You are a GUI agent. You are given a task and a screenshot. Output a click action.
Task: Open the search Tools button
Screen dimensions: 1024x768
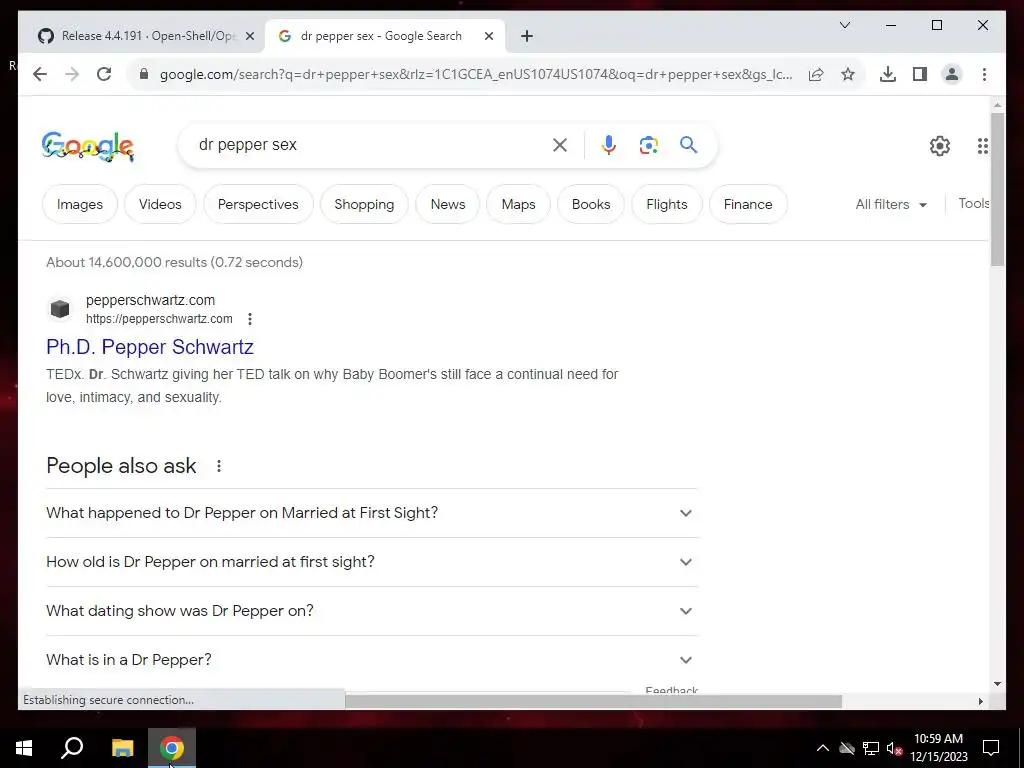coord(973,203)
